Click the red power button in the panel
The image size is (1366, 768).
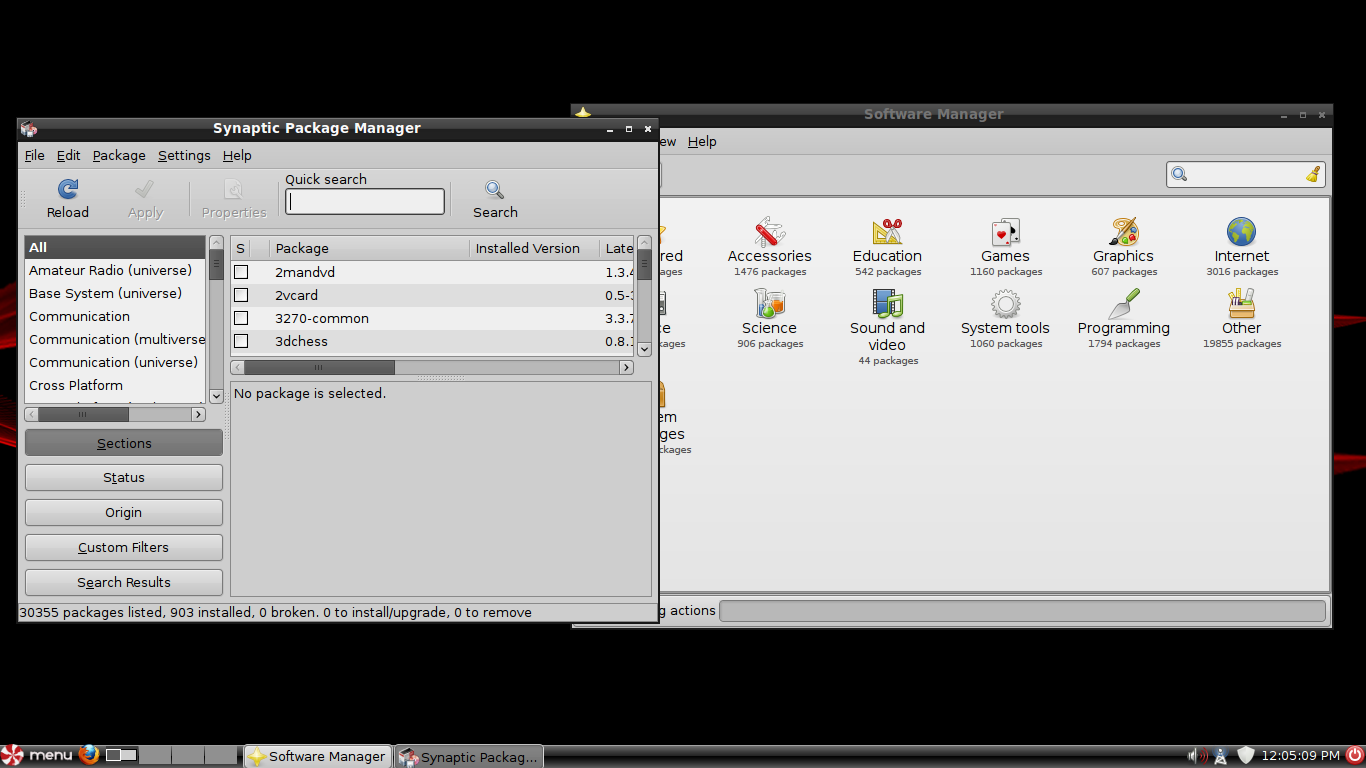pos(1355,755)
